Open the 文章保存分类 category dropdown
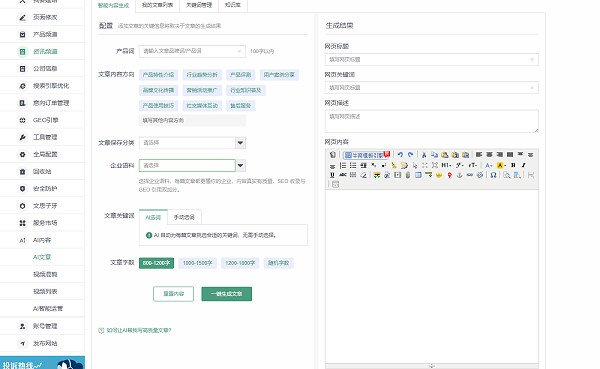600x369 pixels. pyautogui.click(x=192, y=143)
